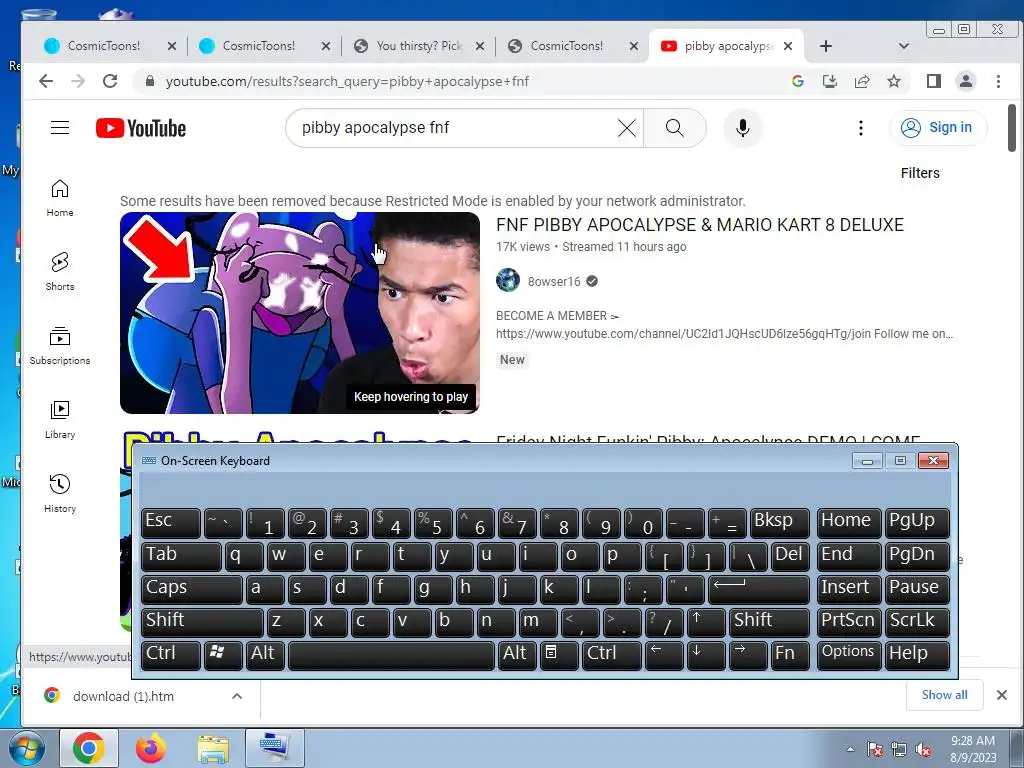1024x768 pixels.
Task: Click the Sign in button
Action: point(938,127)
